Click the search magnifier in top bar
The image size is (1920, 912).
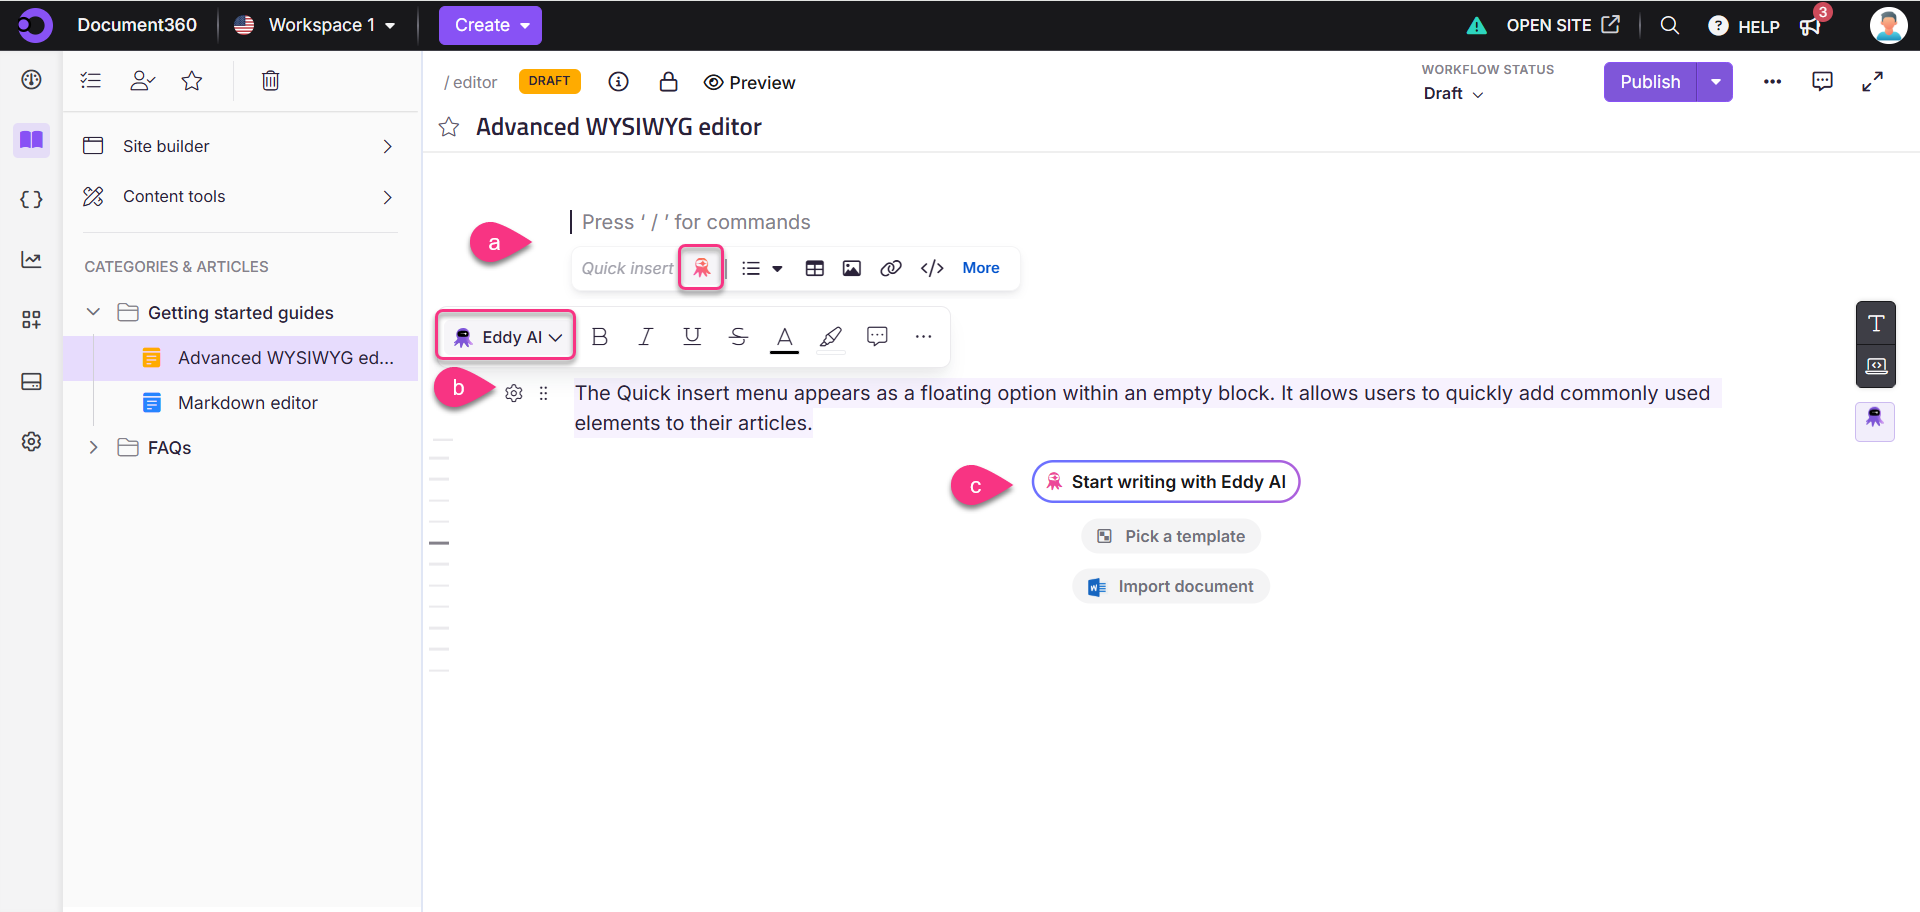1670,25
